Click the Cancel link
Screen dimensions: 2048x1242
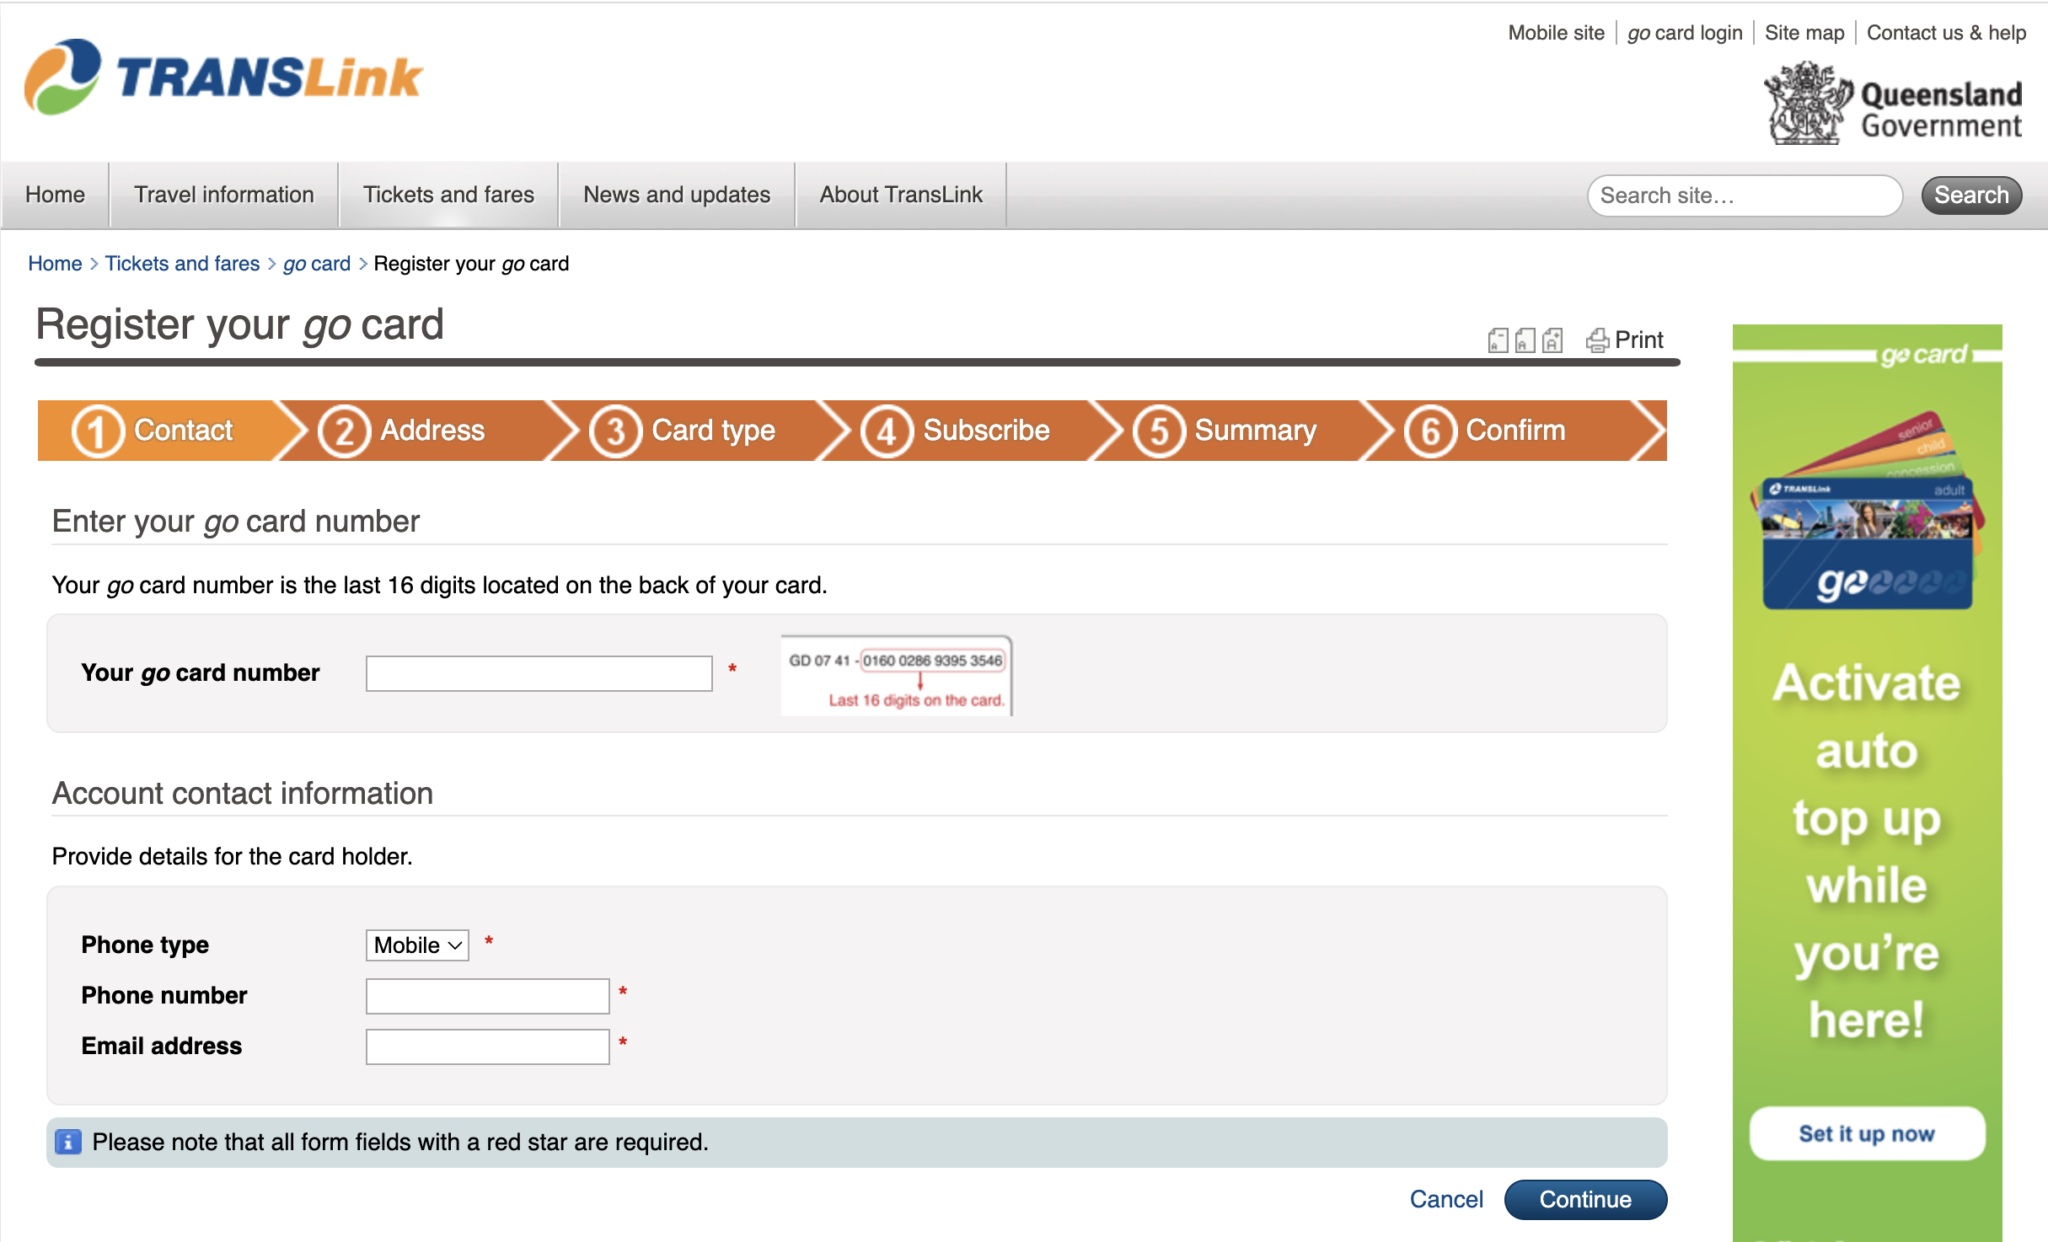[x=1446, y=1199]
